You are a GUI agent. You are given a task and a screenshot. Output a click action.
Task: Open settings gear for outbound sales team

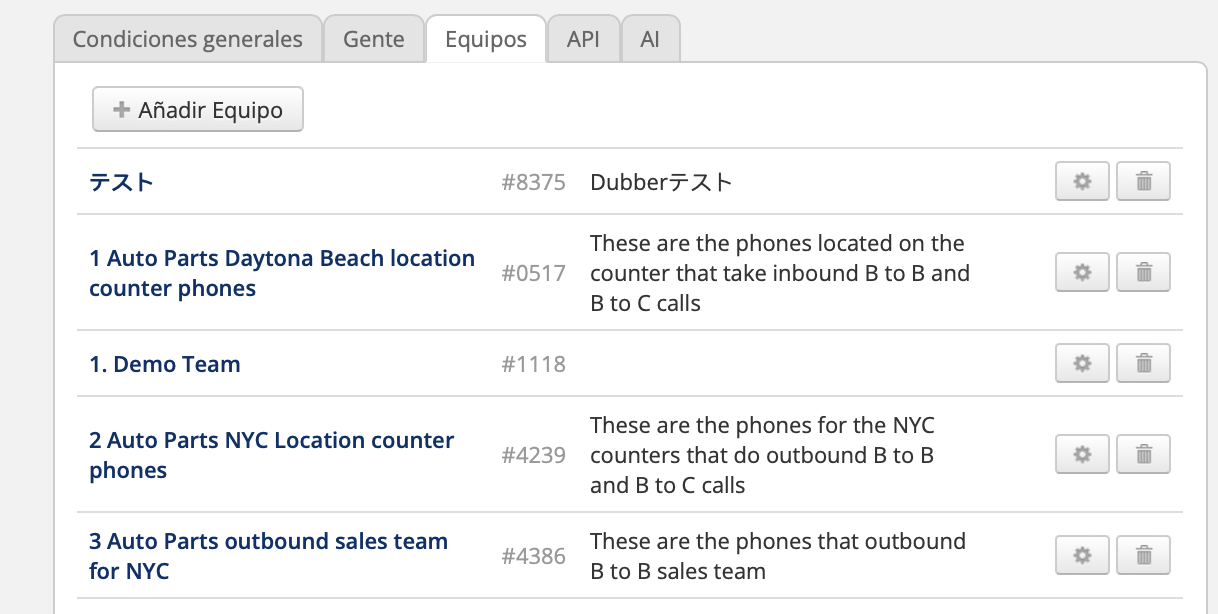(1082, 555)
